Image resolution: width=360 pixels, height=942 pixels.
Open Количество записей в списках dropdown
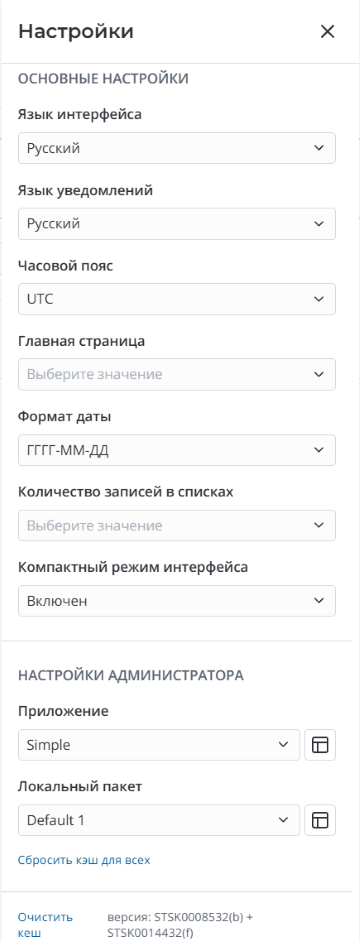(177, 526)
